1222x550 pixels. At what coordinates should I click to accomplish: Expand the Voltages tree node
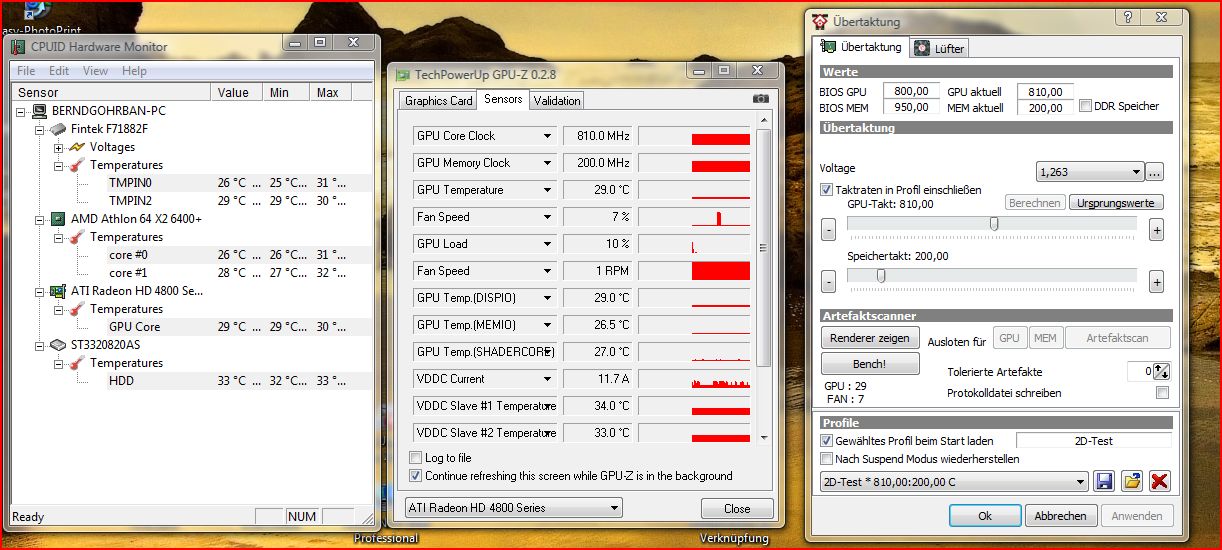(58, 147)
